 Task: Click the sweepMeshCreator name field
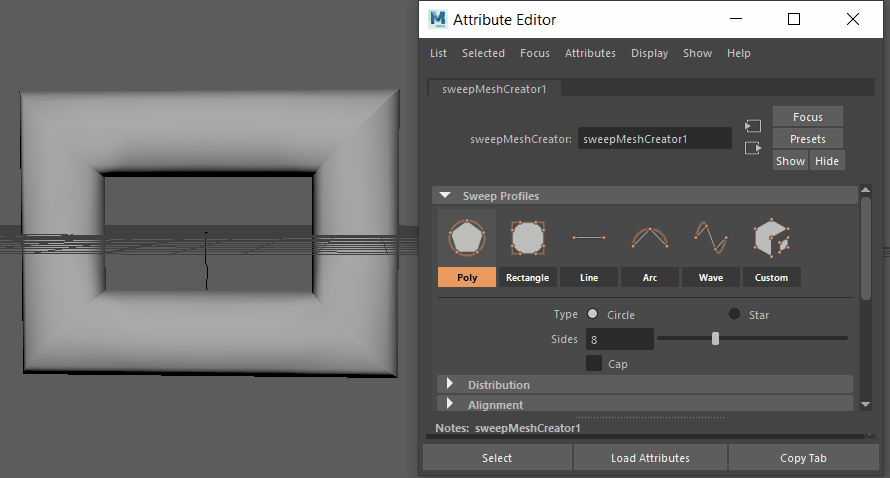[x=654, y=139]
